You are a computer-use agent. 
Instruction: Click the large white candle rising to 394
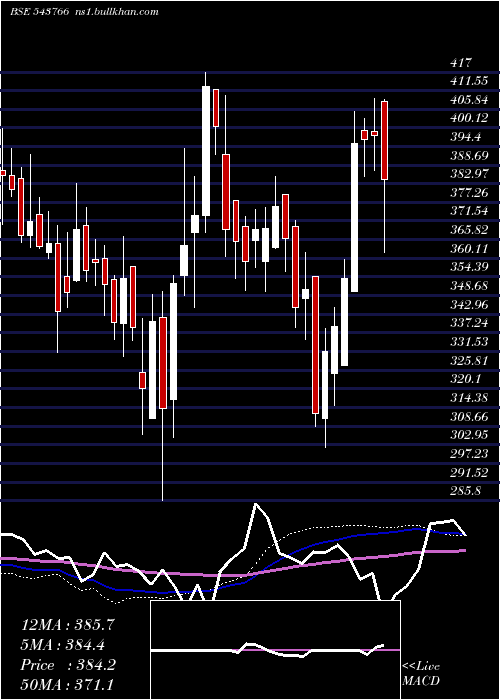point(354,217)
